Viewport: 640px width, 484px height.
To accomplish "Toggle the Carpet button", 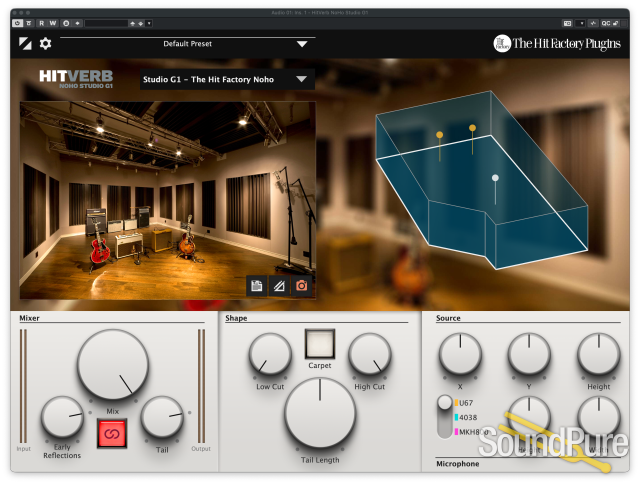I will pyautogui.click(x=320, y=344).
